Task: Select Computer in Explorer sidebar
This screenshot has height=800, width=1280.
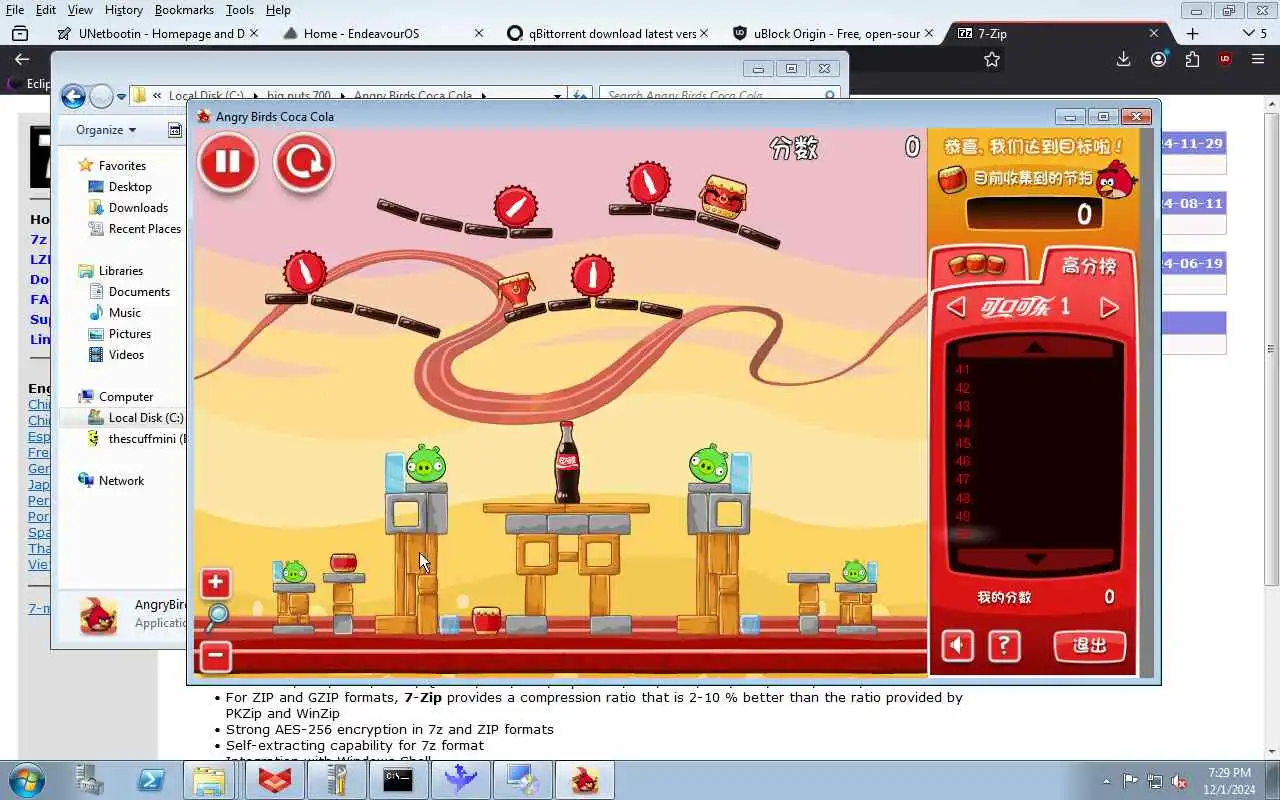Action: pyautogui.click(x=125, y=397)
